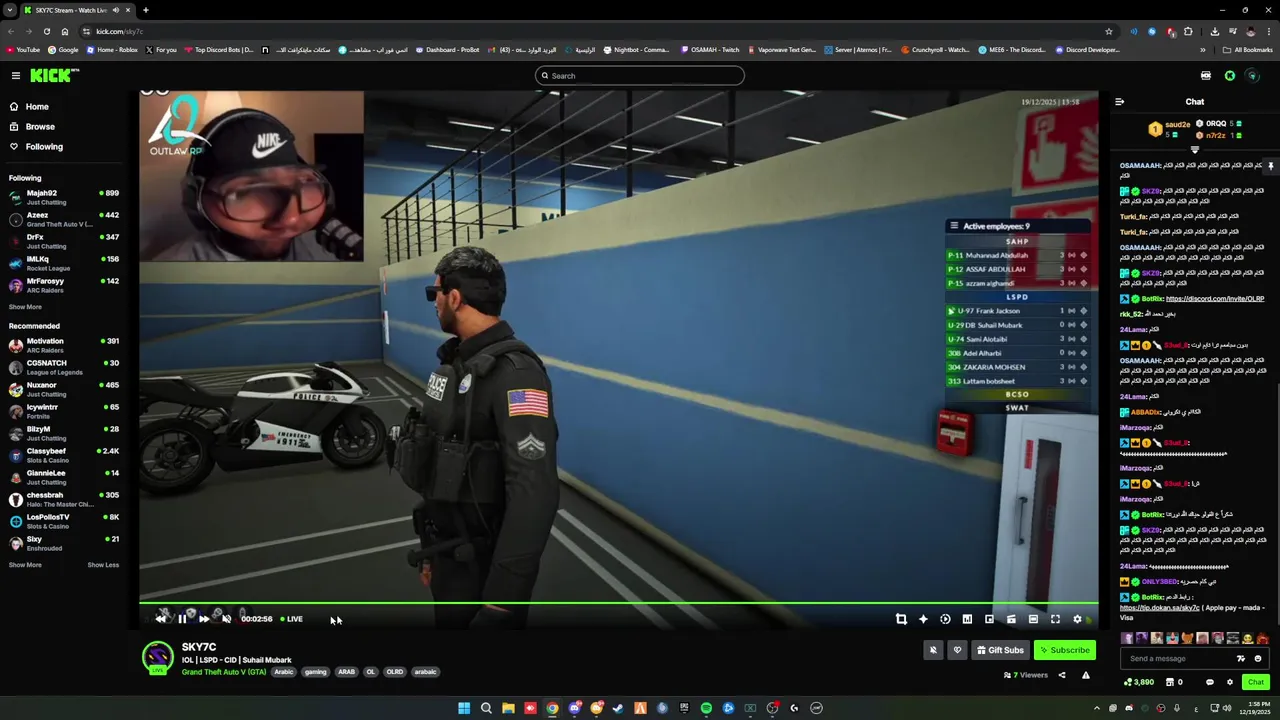Click the gaming tag
Screen dimensions: 1280x720
(x=316, y=672)
